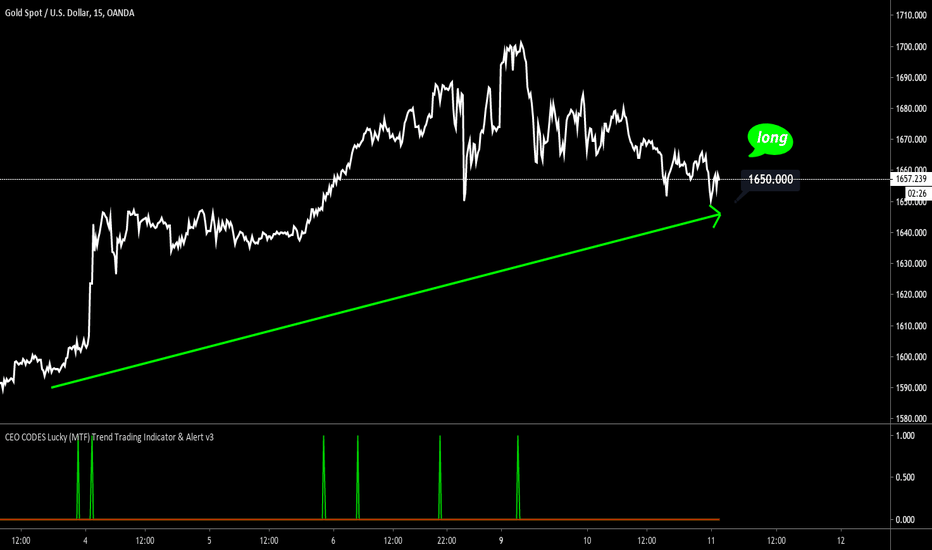Click the CEO CODES Lucky indicator title
The width and height of the screenshot is (932, 550).
[x=109, y=437]
